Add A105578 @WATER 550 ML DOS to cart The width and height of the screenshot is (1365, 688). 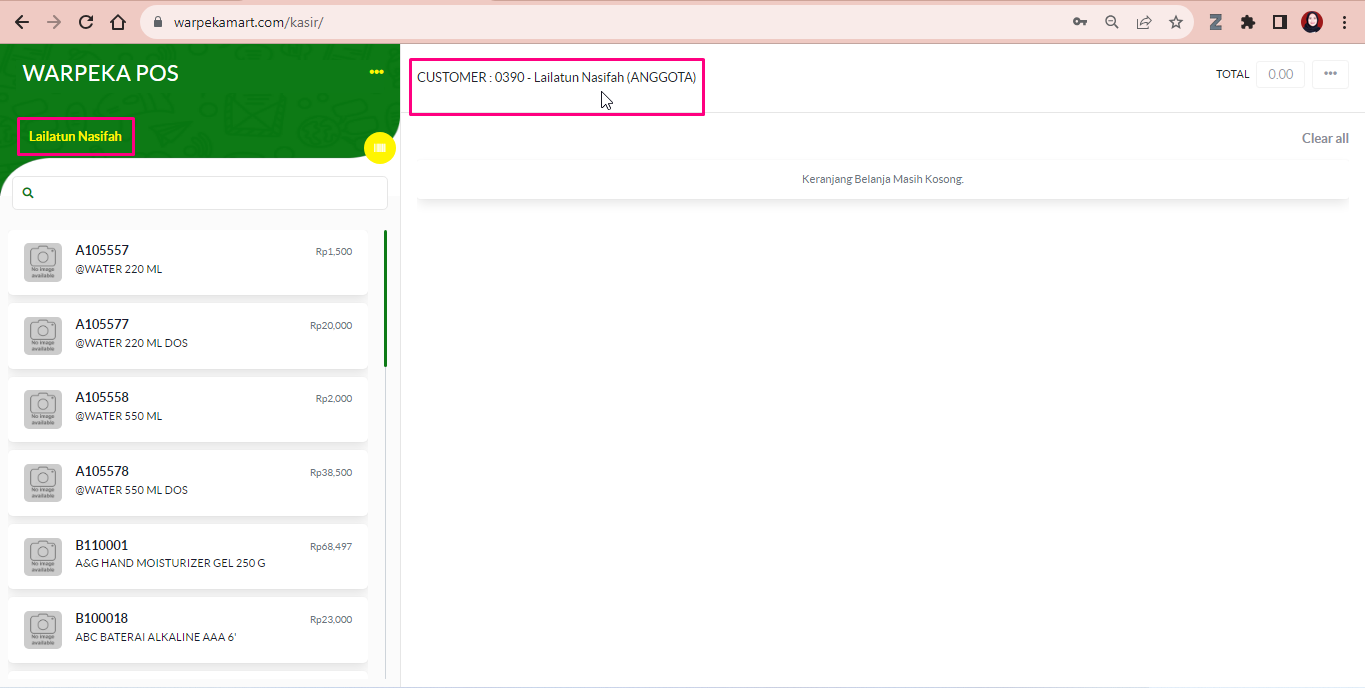pos(188,483)
